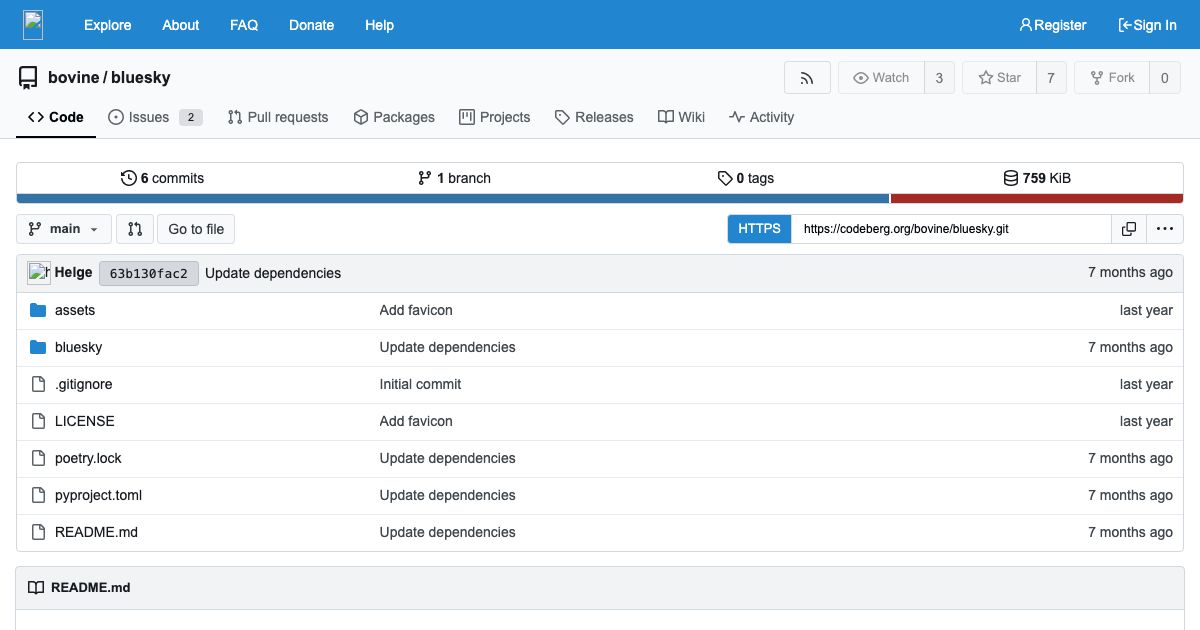The image size is (1200, 630).
Task: Click the Sign In link
Action: click(1147, 25)
